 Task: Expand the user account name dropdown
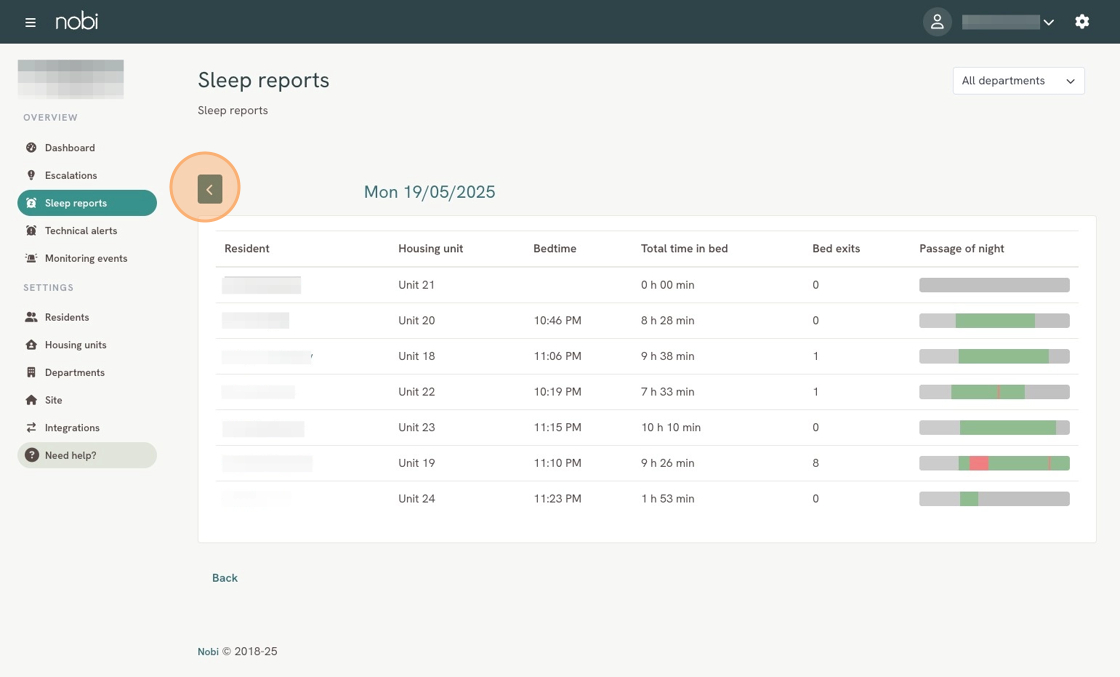point(1008,22)
